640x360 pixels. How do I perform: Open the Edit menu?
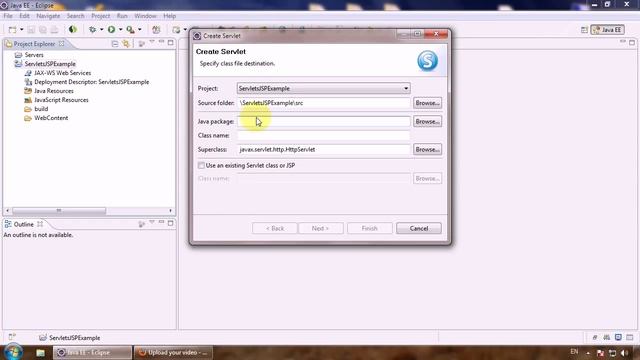pyautogui.click(x=24, y=16)
